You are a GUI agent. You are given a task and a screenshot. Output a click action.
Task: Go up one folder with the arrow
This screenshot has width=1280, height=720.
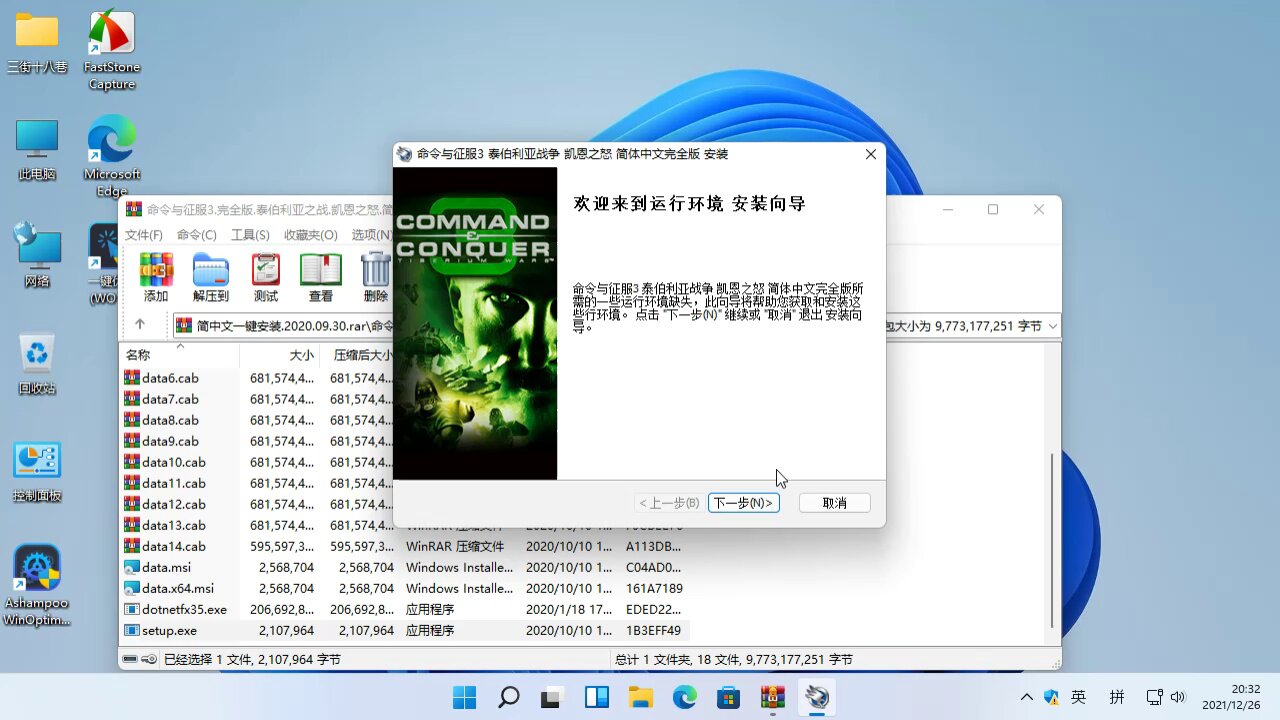(140, 325)
